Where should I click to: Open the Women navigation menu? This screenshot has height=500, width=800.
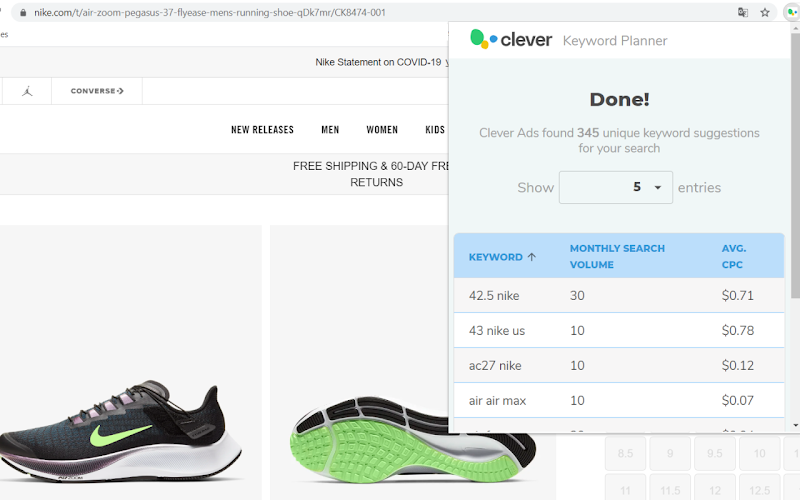382,130
